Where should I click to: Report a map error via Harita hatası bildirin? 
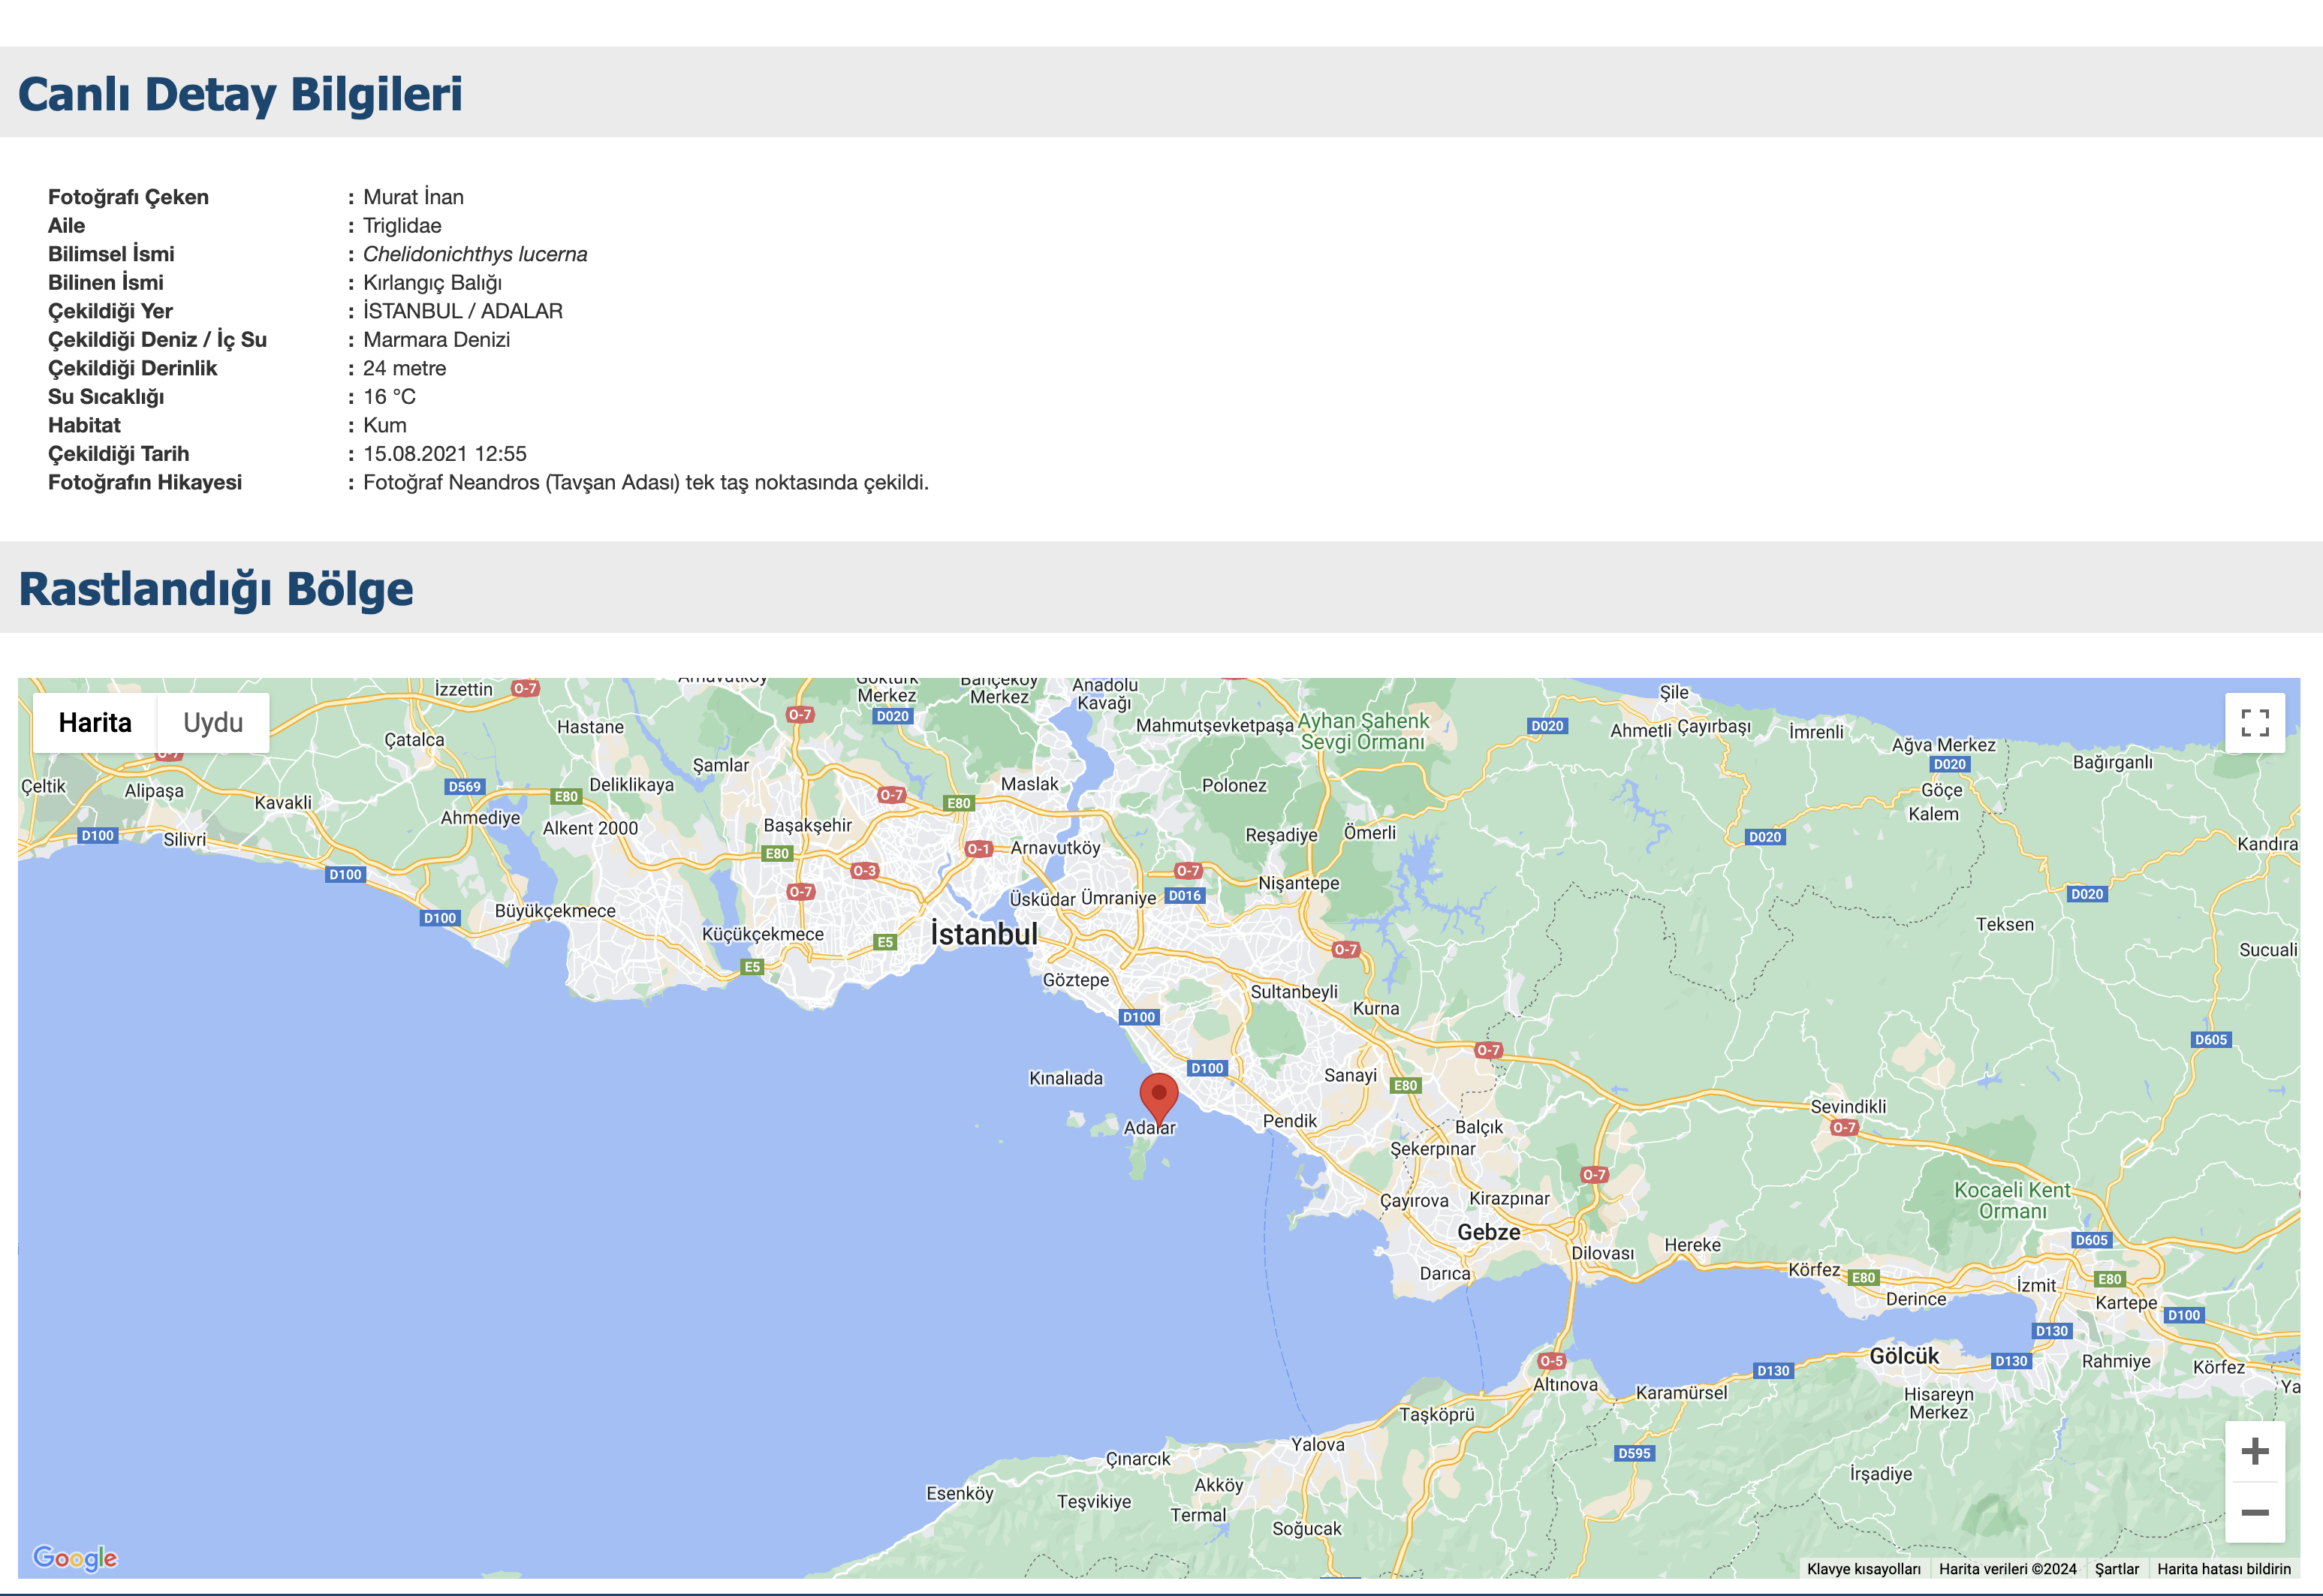2223,1569
